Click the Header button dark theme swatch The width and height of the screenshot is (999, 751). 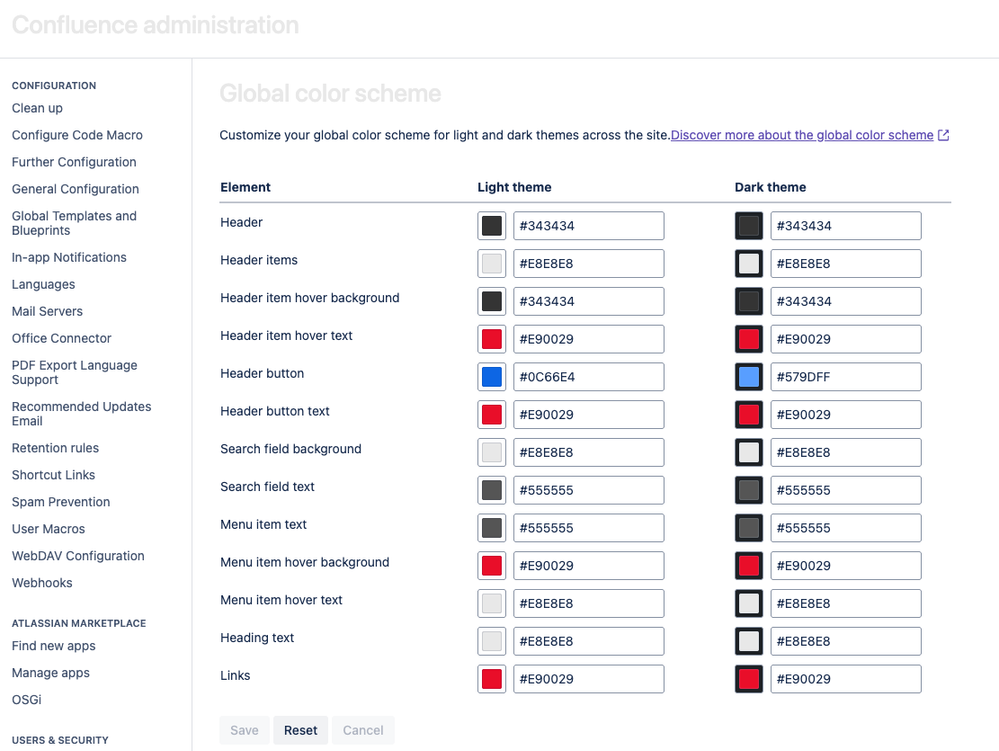point(749,376)
